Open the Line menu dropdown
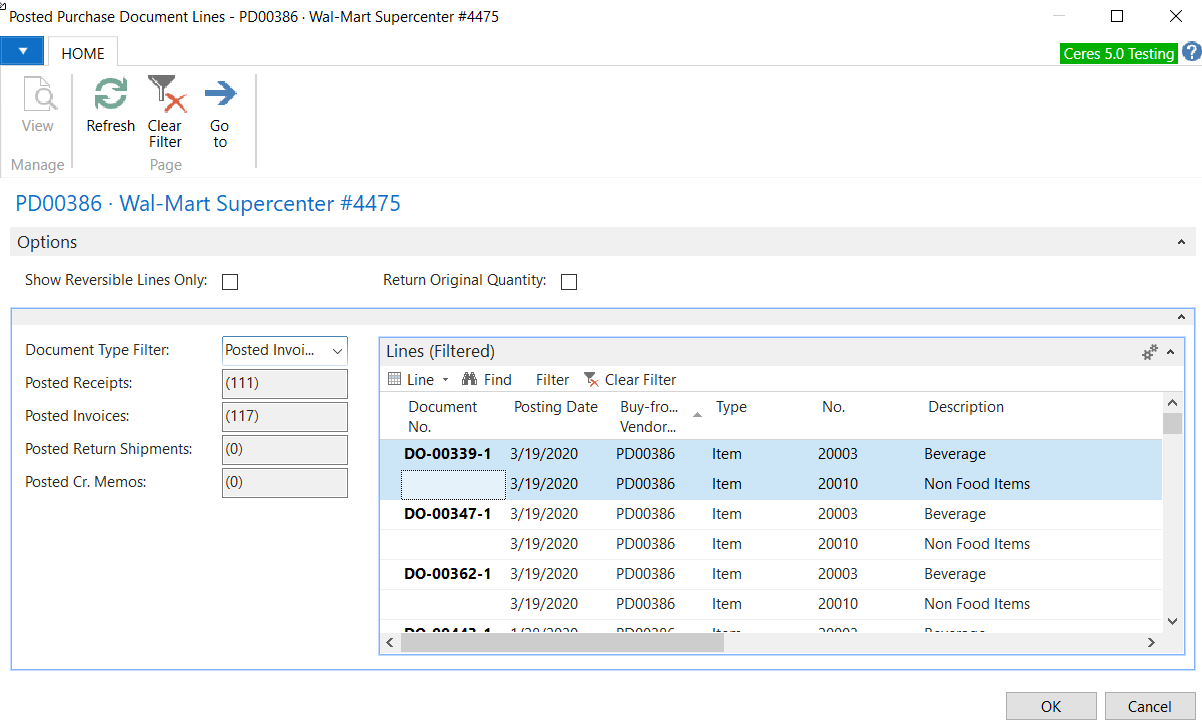 419,380
